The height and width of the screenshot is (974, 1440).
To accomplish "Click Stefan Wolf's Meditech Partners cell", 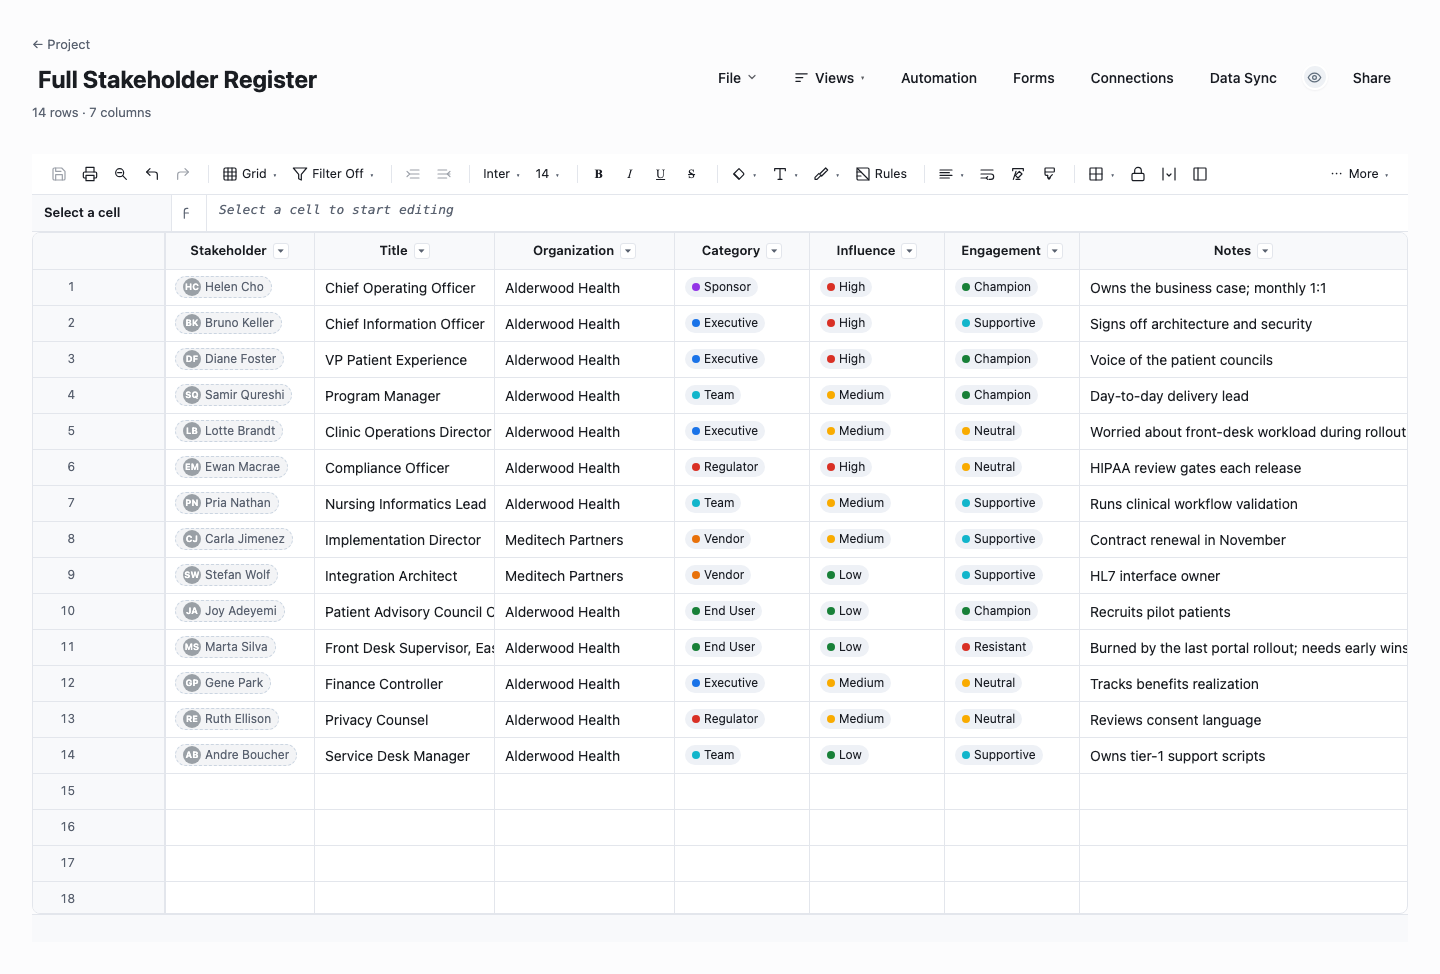I will coord(584,576).
